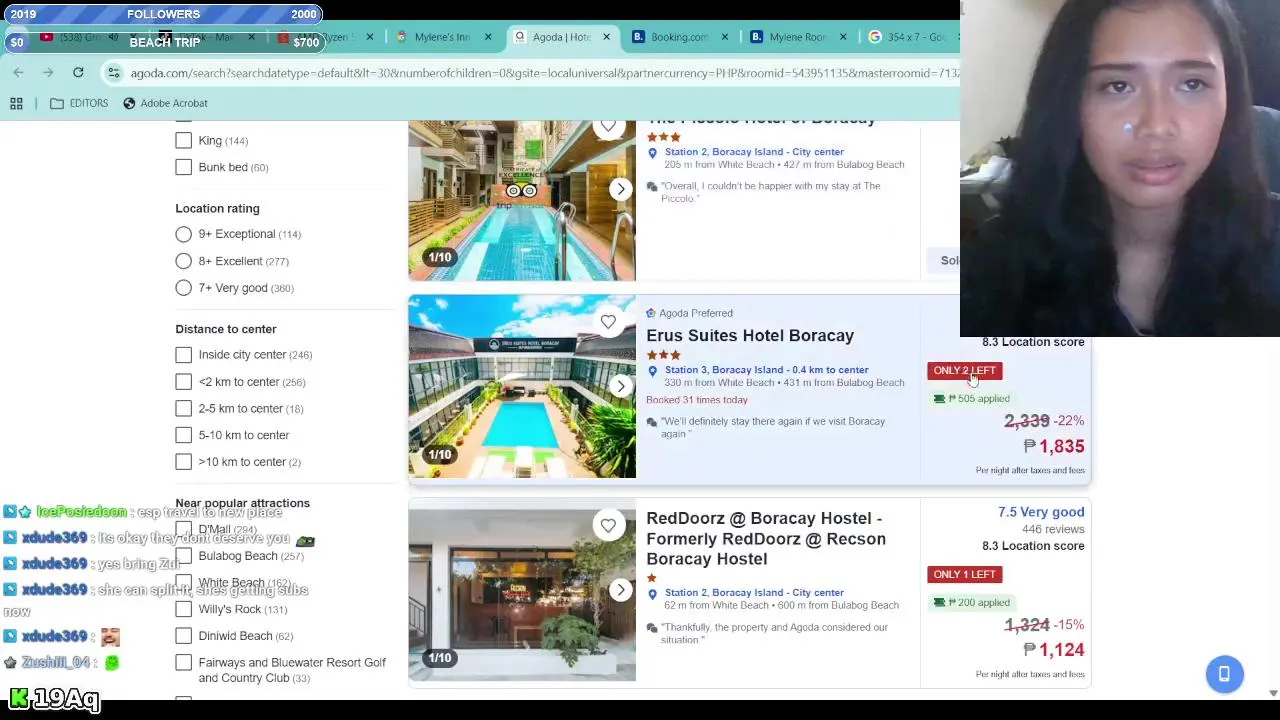This screenshot has width=1280, height=720.
Task: Reload the Agoda search page
Action: (x=78, y=73)
